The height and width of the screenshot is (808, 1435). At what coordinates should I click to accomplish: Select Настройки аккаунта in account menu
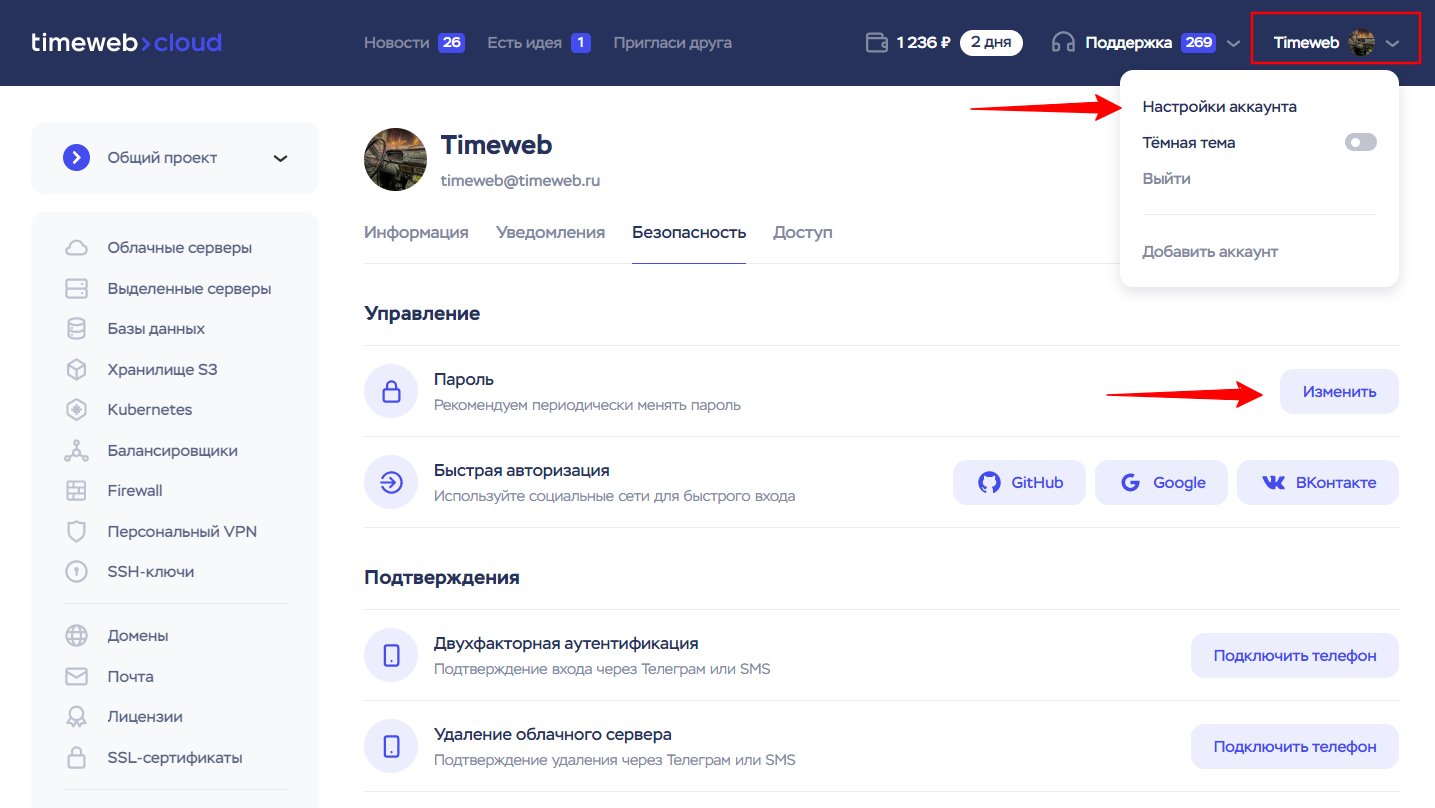tap(1219, 107)
